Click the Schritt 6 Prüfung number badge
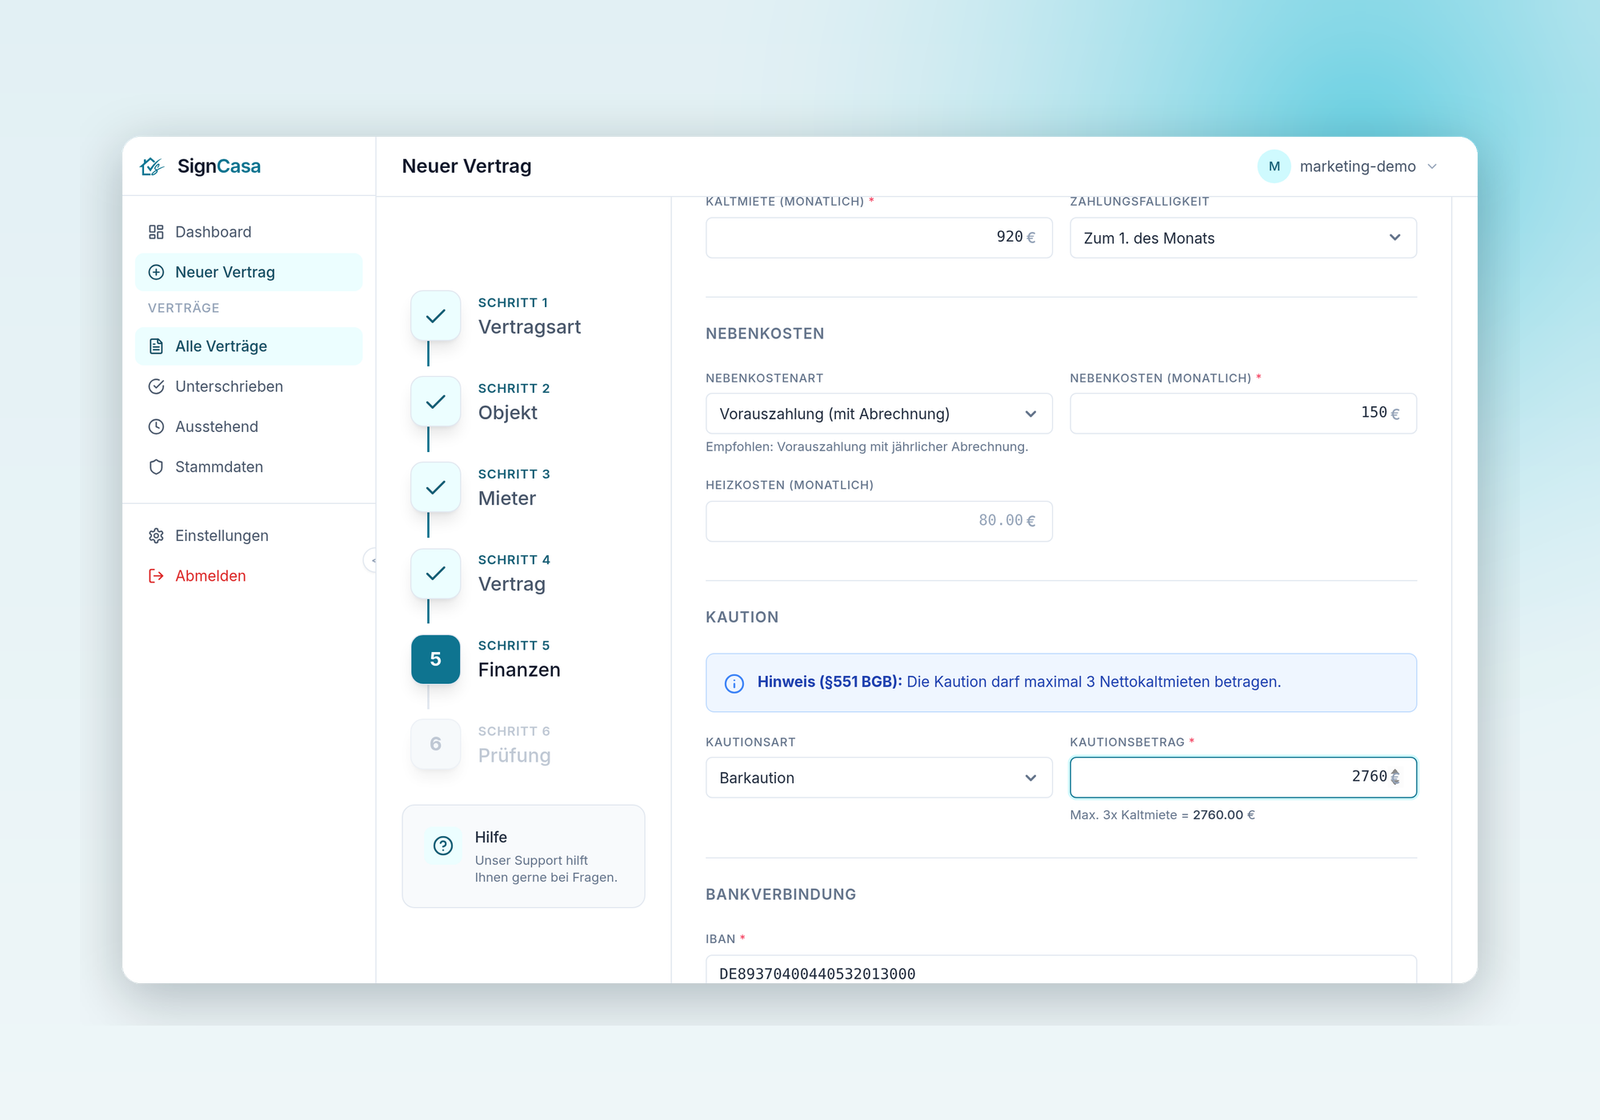The height and width of the screenshot is (1120, 1600). pos(436,744)
